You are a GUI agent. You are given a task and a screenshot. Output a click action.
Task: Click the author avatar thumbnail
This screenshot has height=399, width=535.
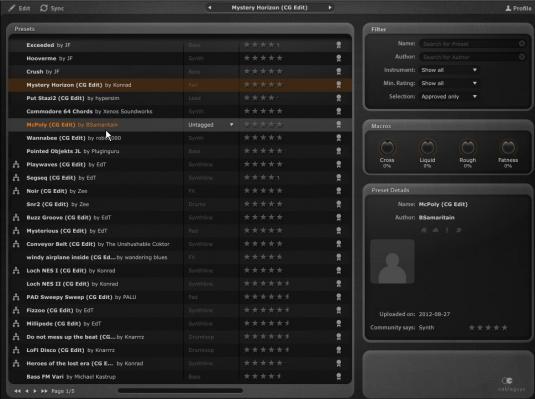pos(392,261)
